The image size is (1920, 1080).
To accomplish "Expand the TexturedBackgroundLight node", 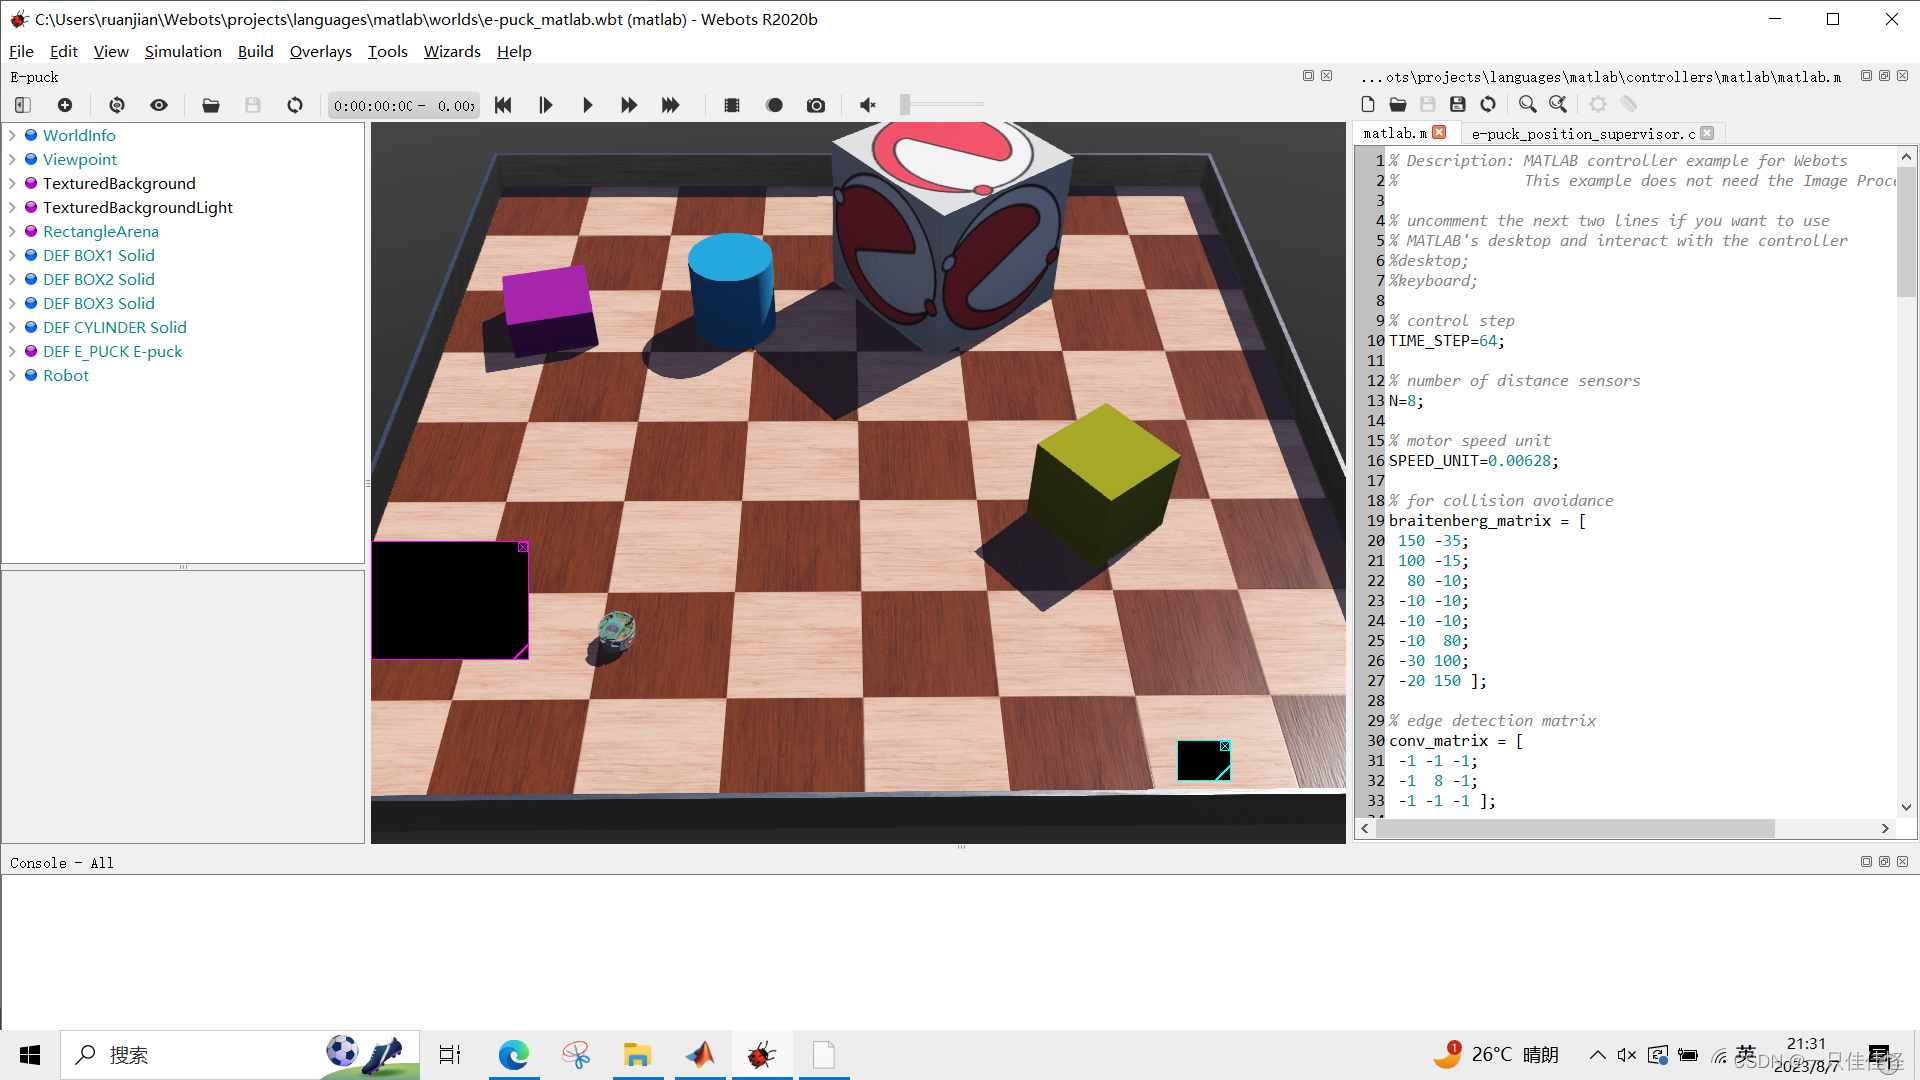I will click(12, 207).
